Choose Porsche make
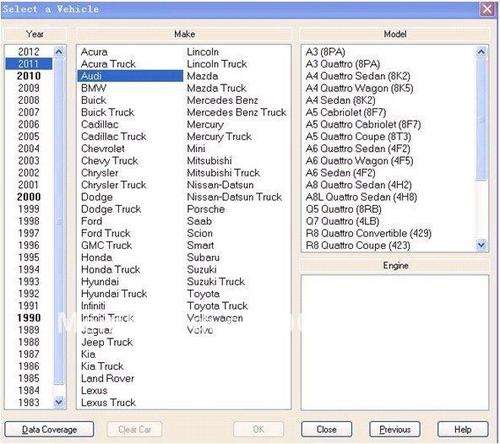The width and height of the screenshot is (500, 444). (206, 209)
